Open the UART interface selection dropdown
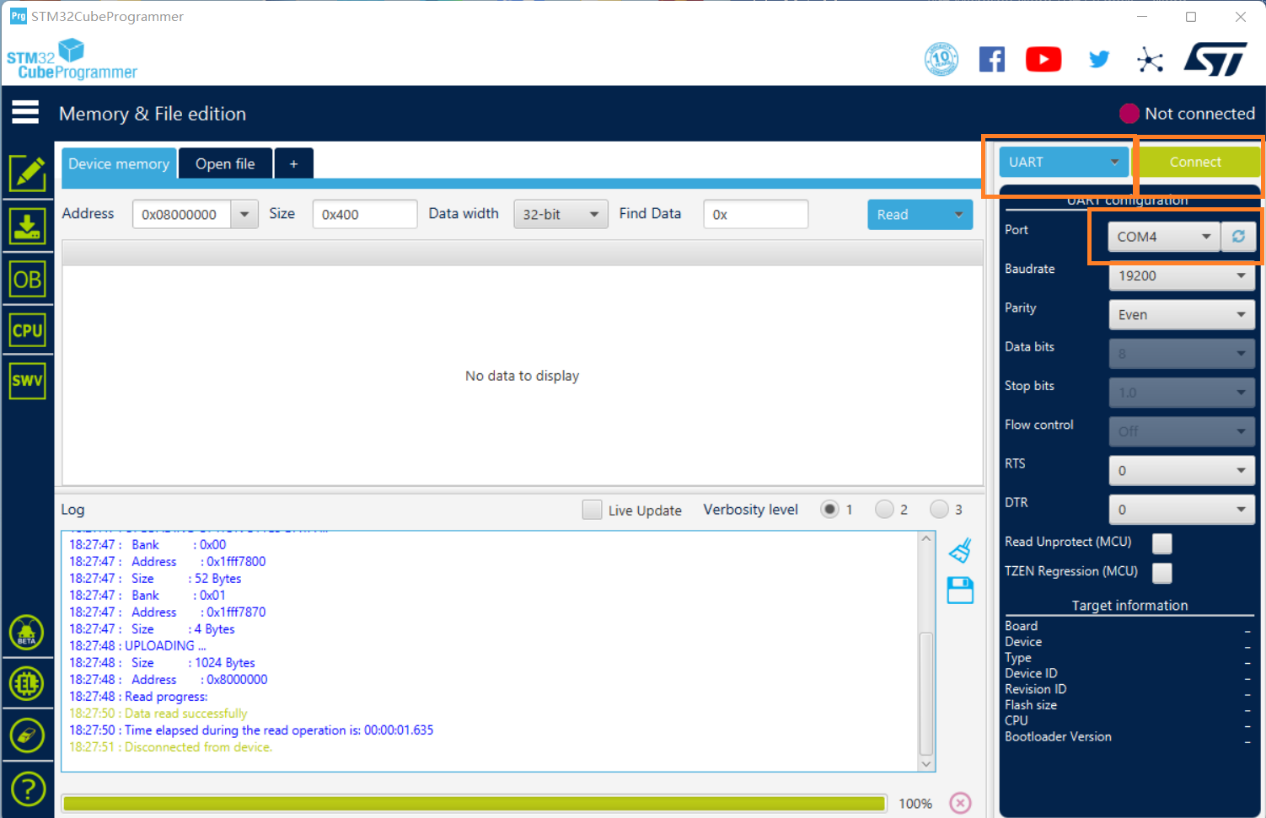The image size is (1266, 818). tap(1063, 162)
